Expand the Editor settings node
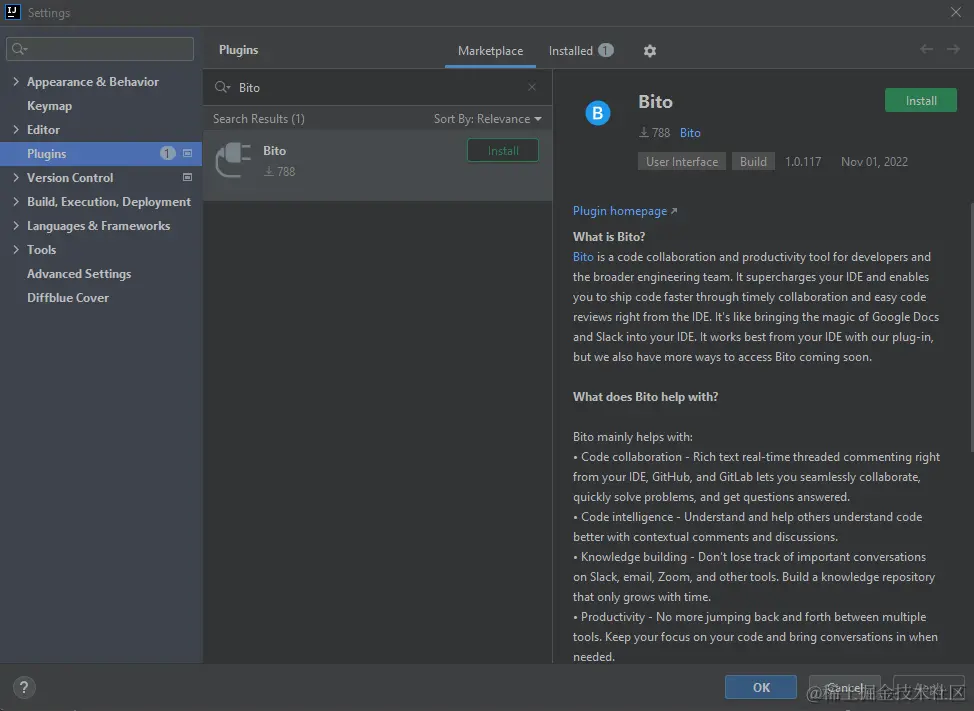 tap(16, 129)
